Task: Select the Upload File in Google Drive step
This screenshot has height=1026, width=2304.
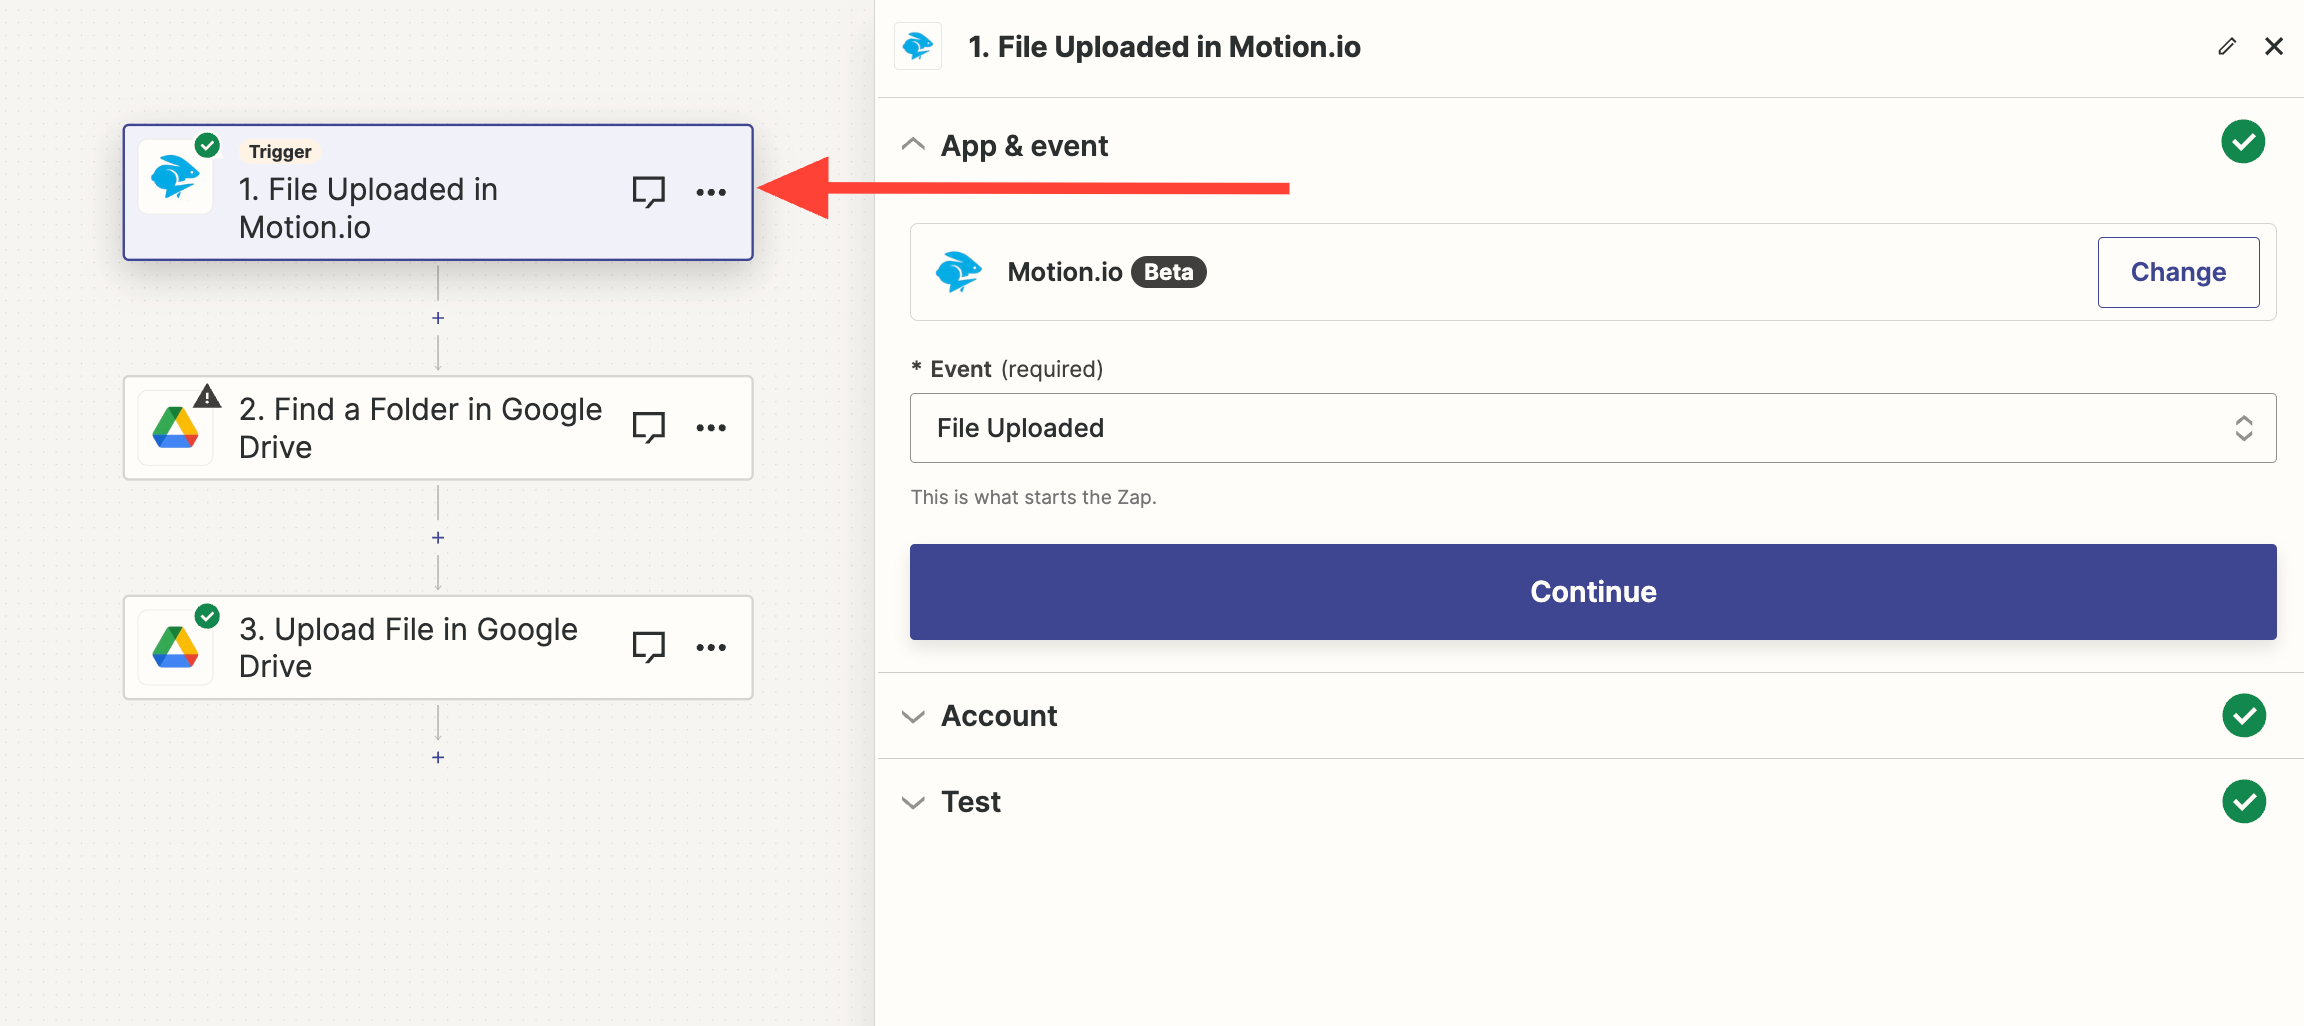Action: click(x=410, y=648)
